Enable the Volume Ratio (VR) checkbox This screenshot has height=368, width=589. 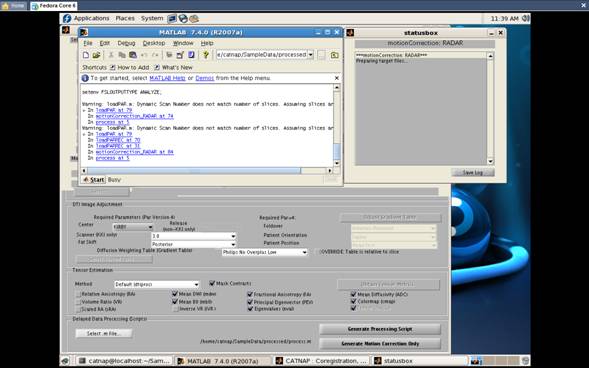pos(79,302)
